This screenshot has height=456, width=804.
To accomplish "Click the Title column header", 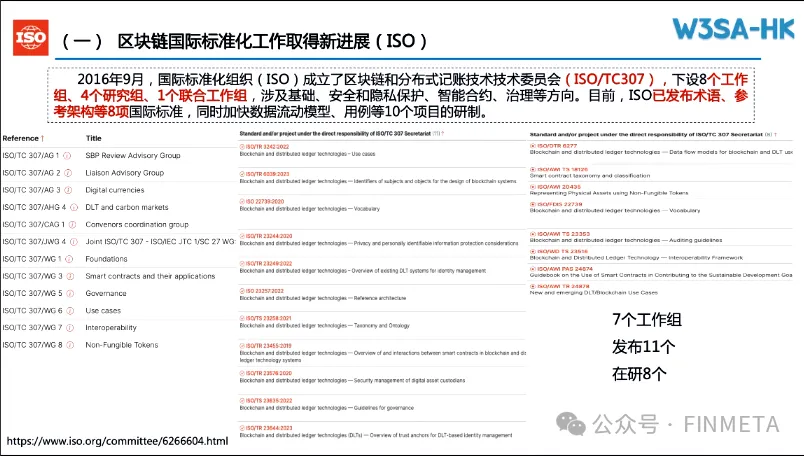I will click(x=94, y=138).
